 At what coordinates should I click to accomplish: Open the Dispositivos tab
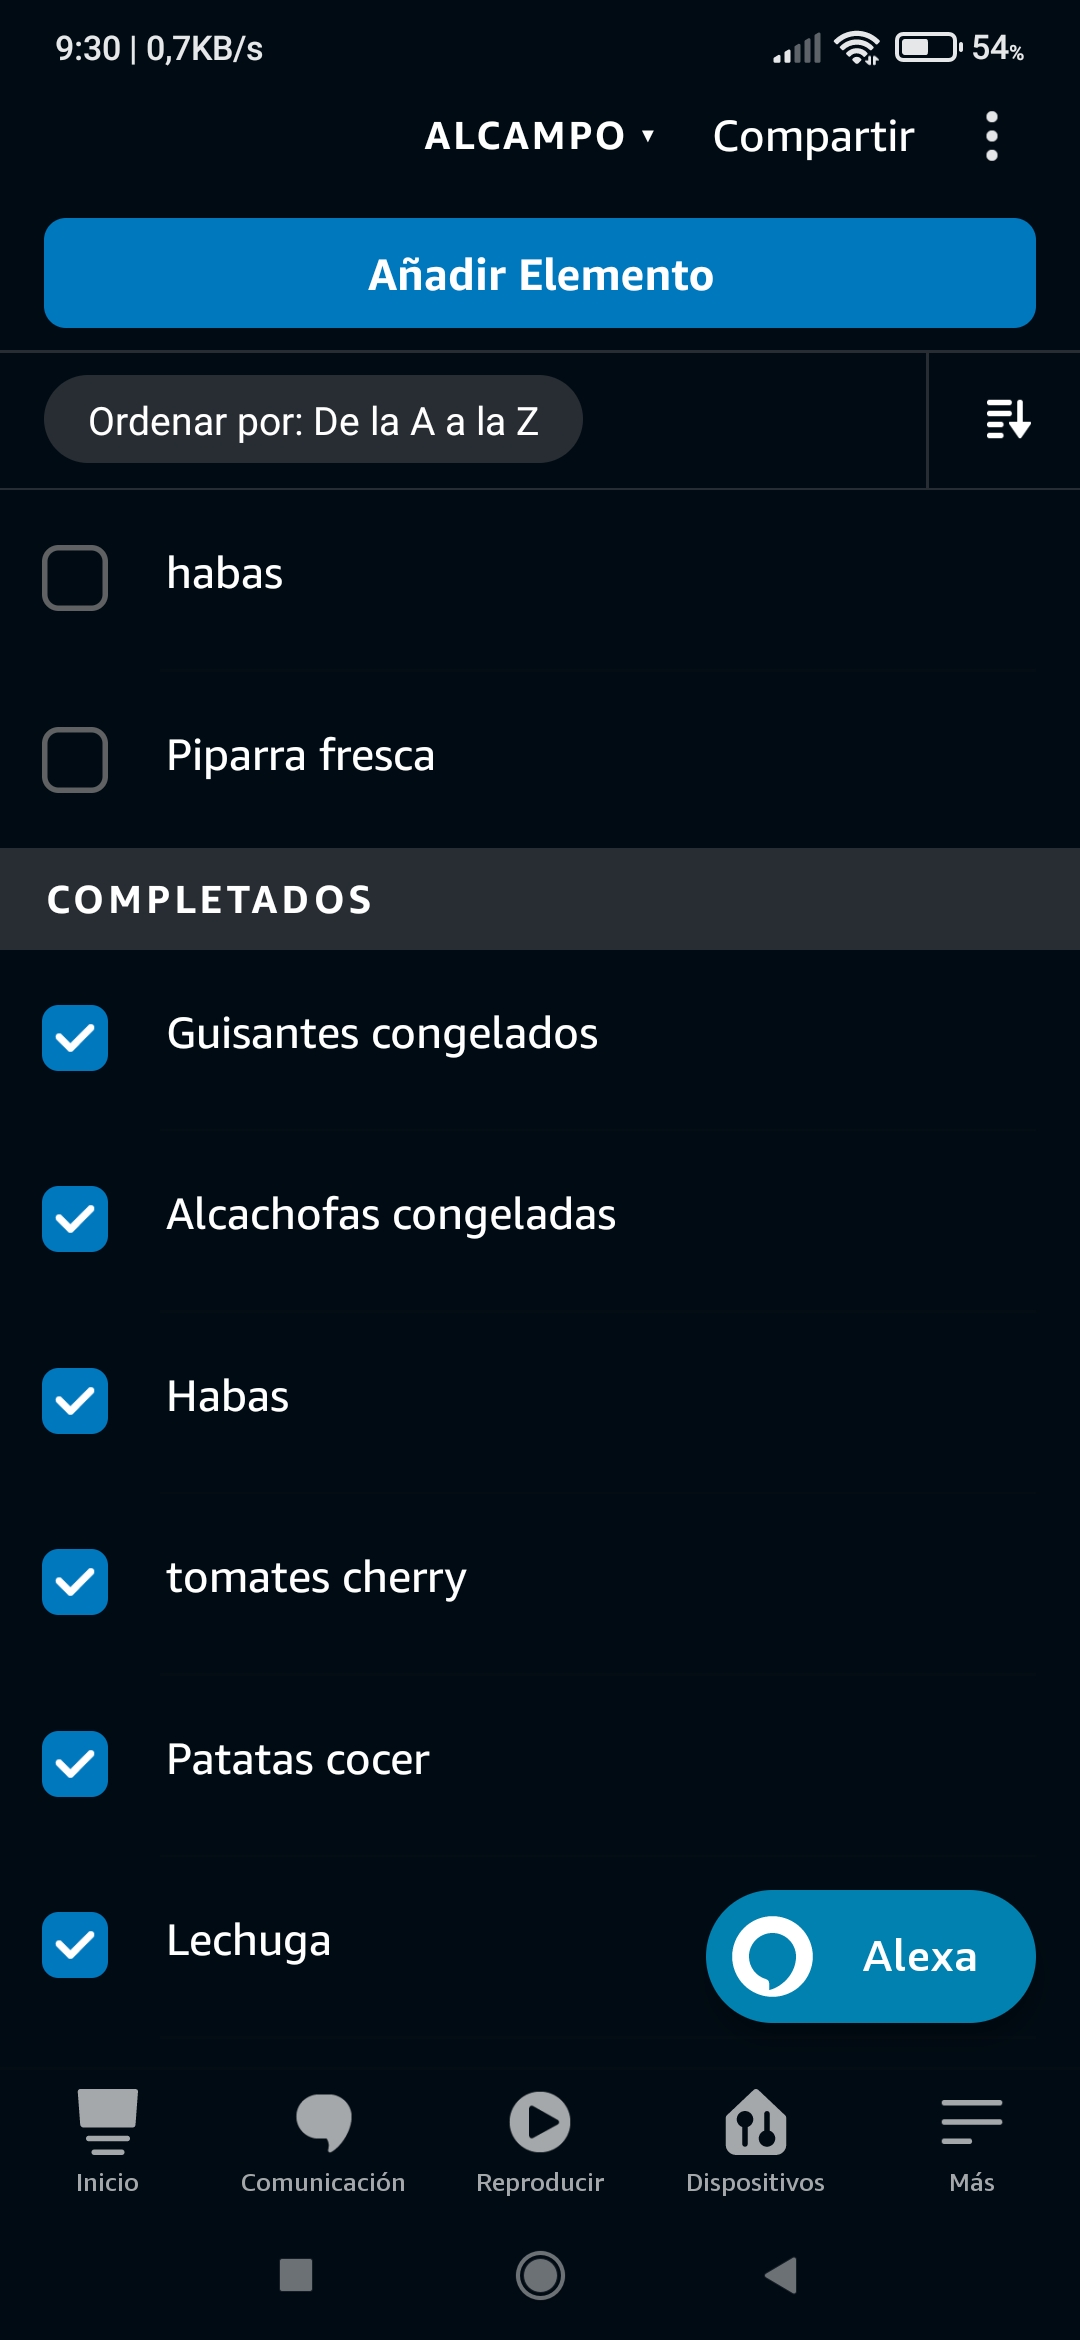point(755,2140)
